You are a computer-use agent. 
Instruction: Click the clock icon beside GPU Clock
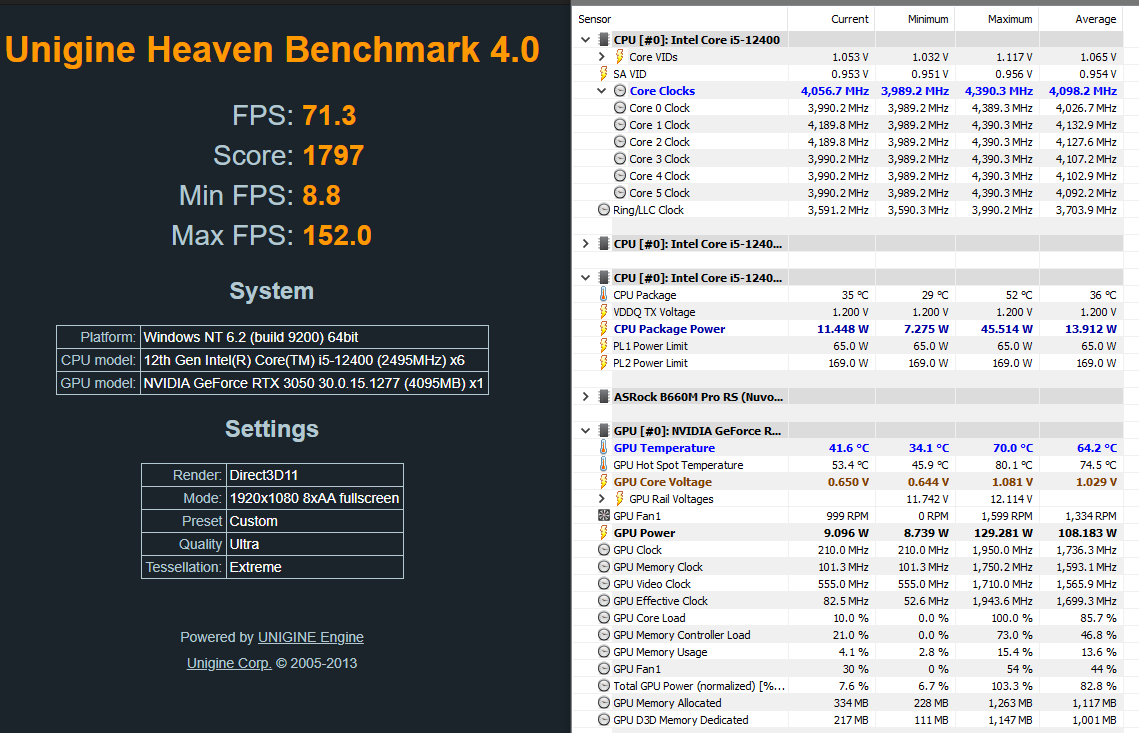pos(604,550)
